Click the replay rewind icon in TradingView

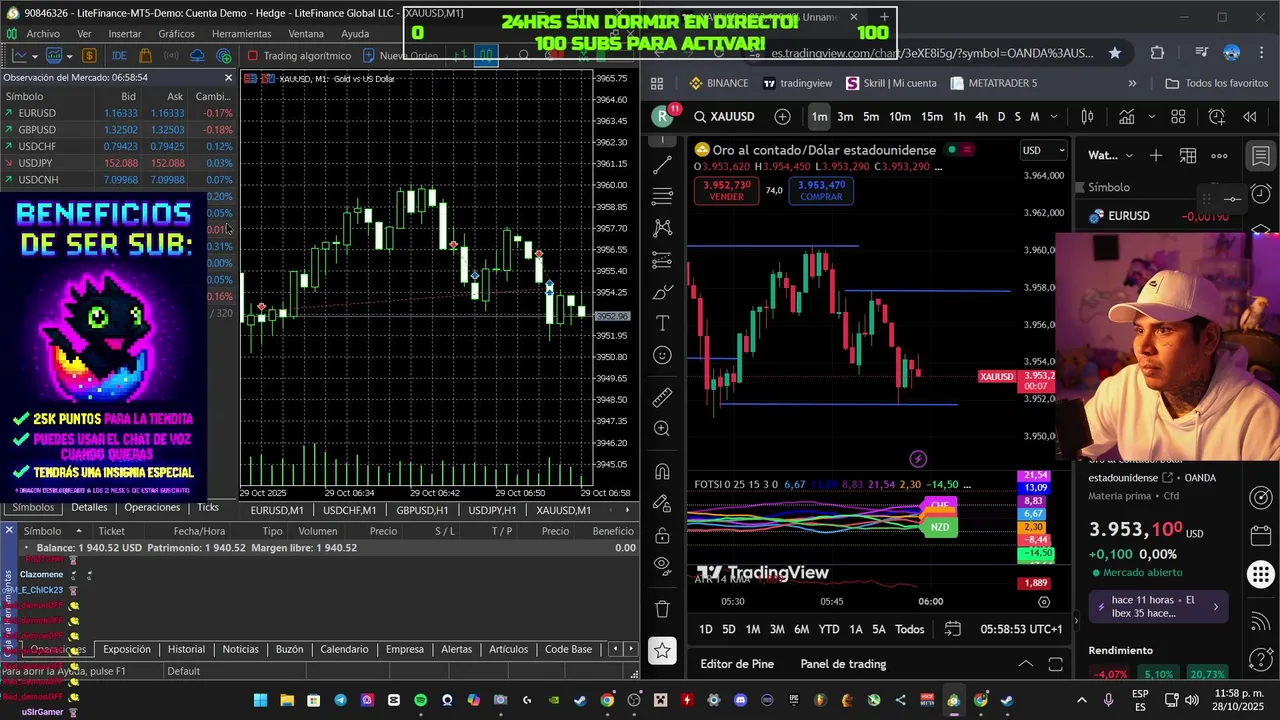coord(1250,117)
